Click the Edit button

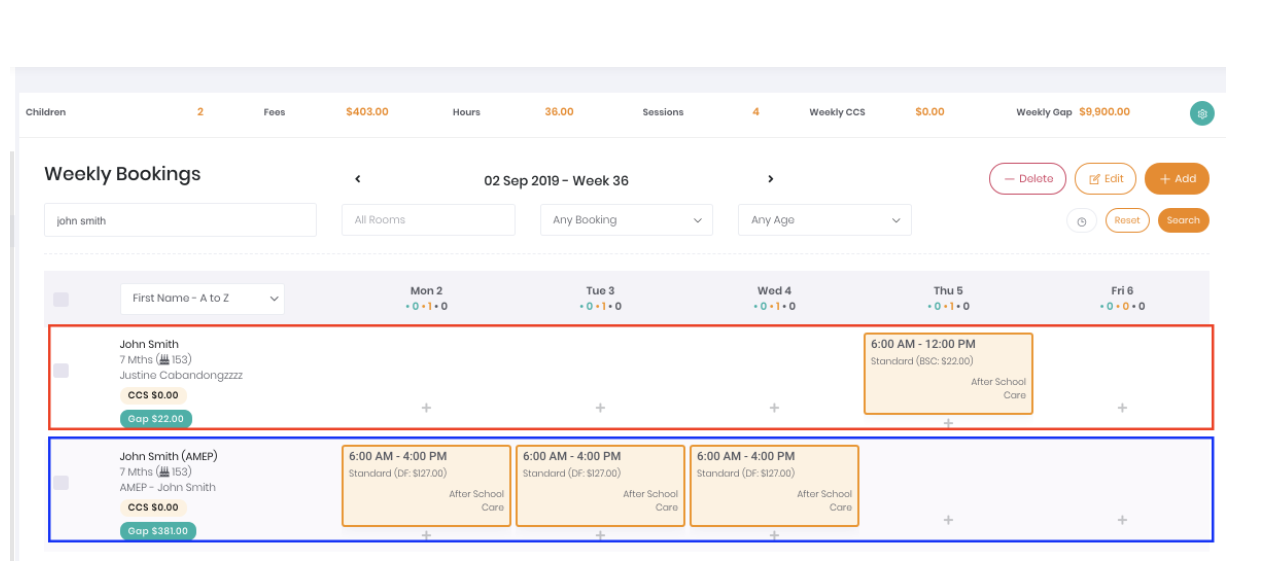[1105, 179]
